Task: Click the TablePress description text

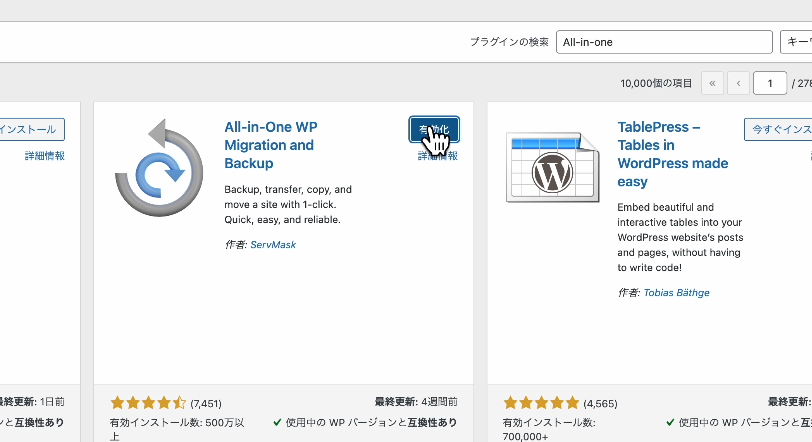Action: tap(680, 237)
